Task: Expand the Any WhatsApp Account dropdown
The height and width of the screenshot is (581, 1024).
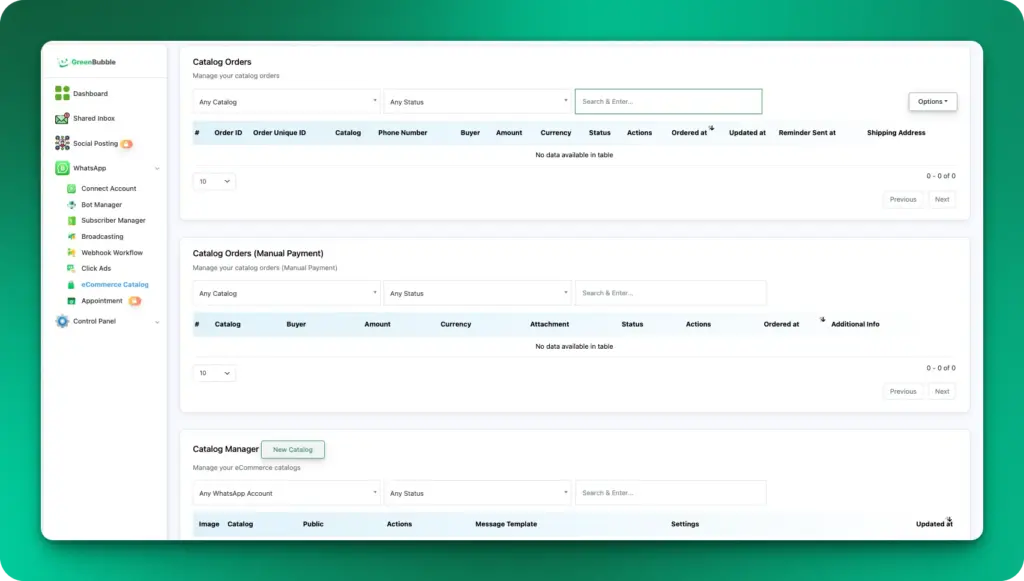Action: point(286,492)
